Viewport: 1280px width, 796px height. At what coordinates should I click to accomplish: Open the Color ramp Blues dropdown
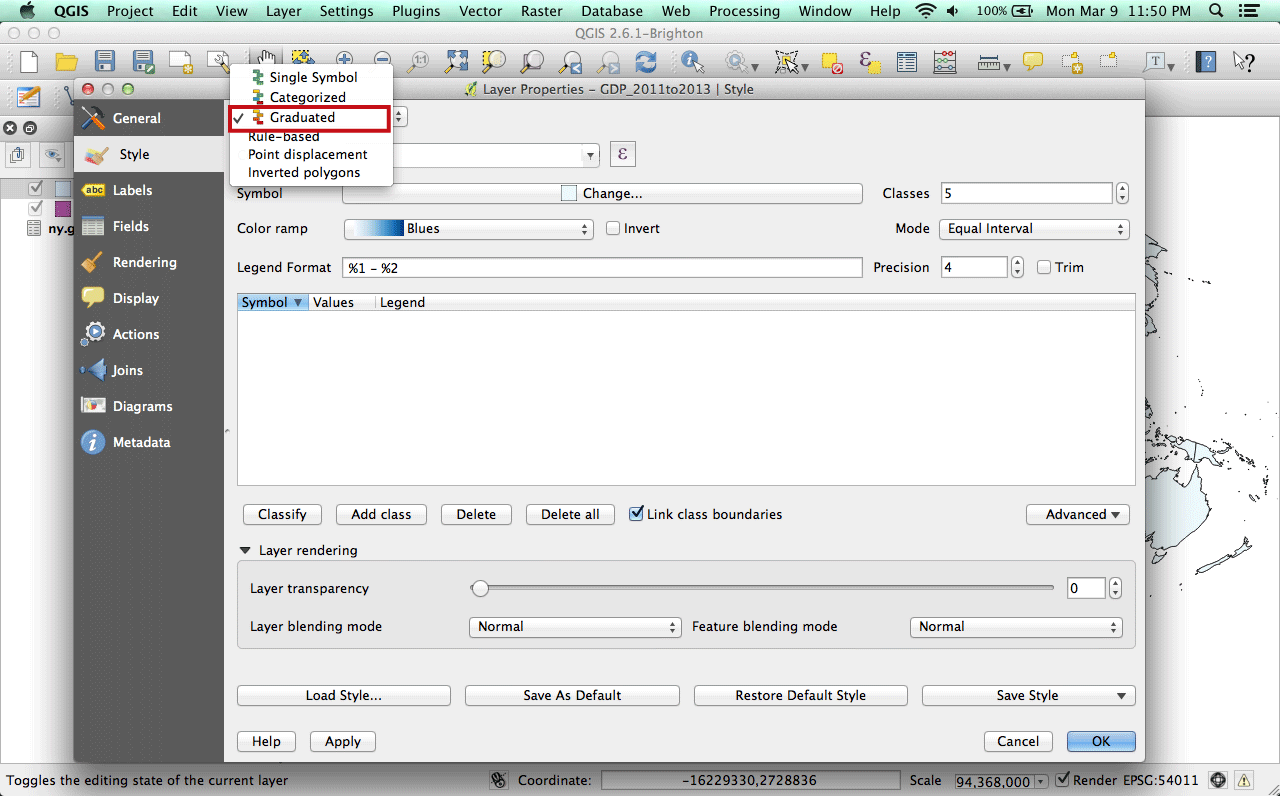coord(468,229)
